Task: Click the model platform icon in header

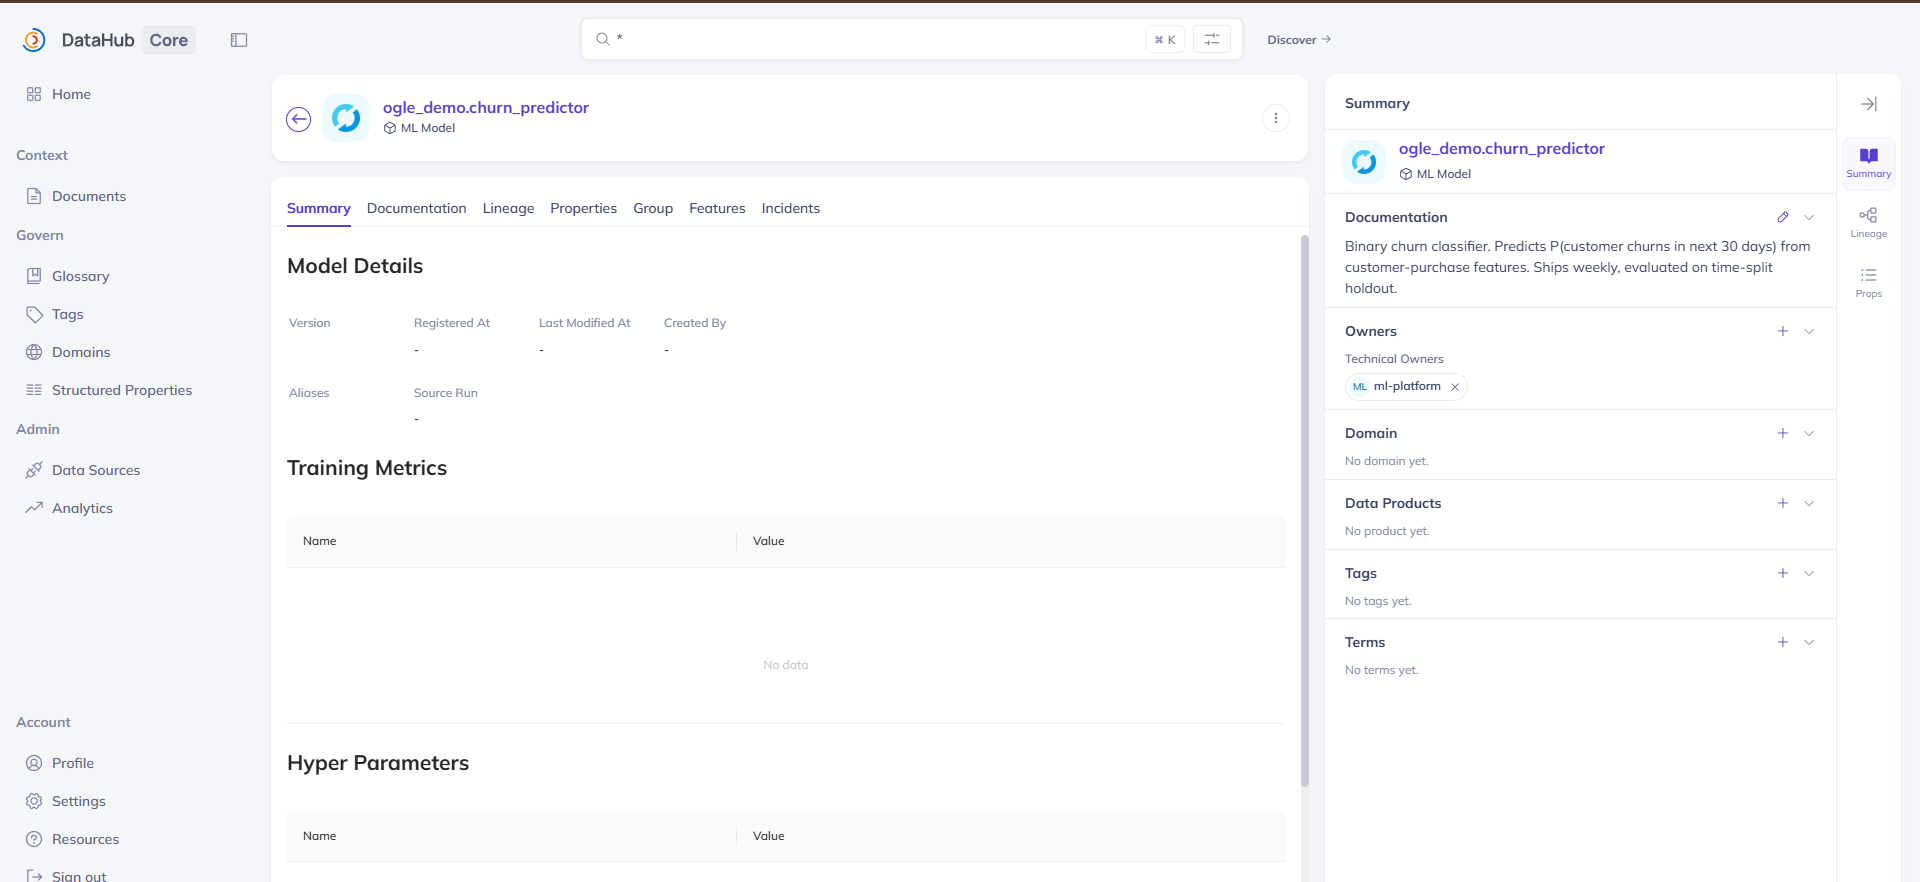Action: click(x=346, y=118)
